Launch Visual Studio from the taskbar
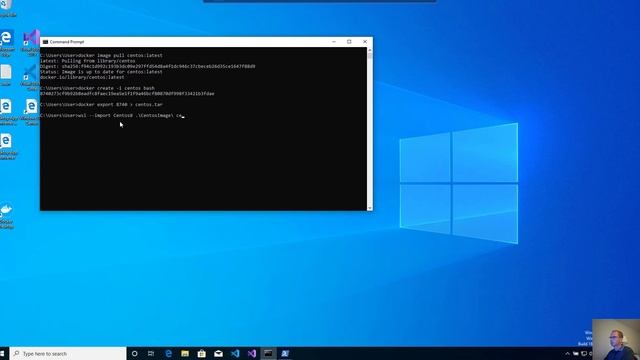640x360 pixels. click(252, 353)
